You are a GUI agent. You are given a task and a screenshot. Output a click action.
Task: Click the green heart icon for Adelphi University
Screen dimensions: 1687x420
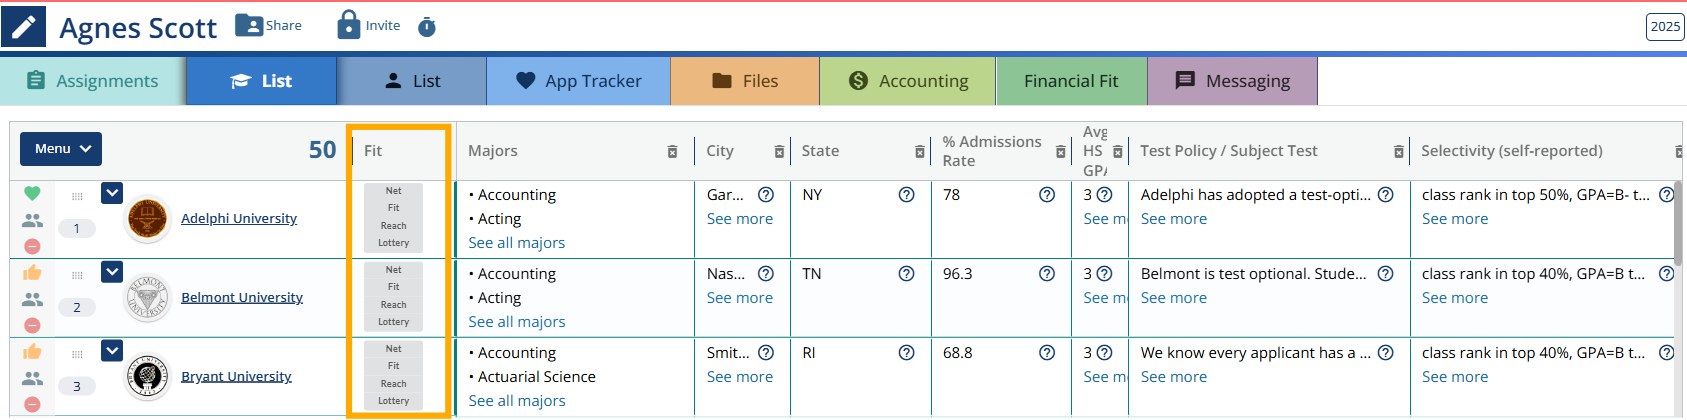coord(32,193)
